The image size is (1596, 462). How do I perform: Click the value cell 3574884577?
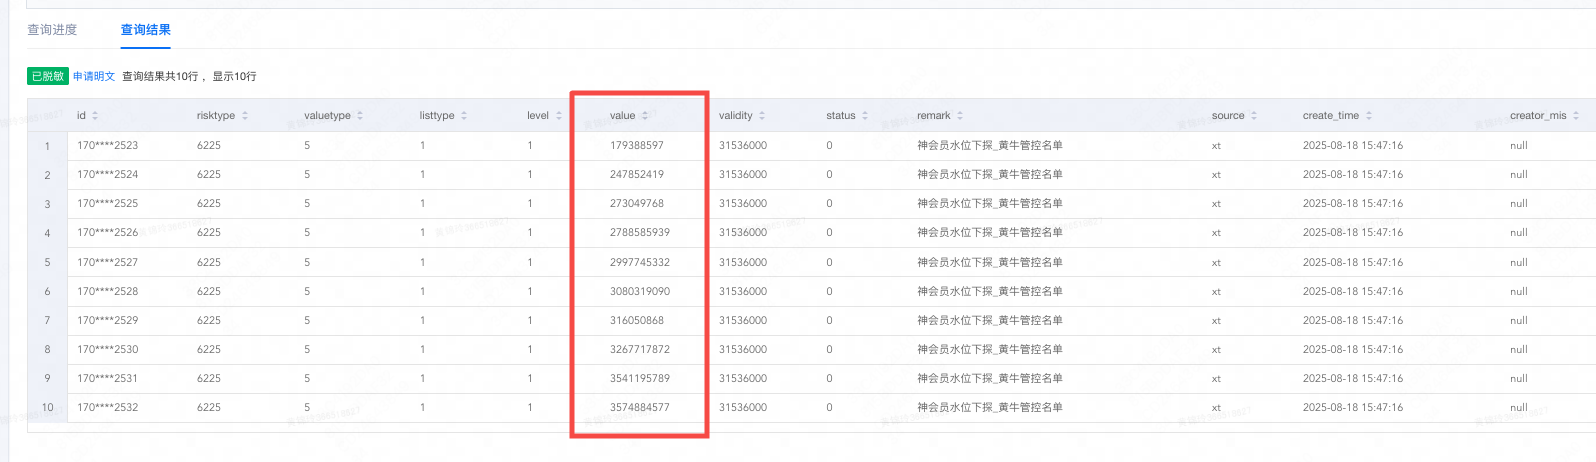(x=640, y=407)
